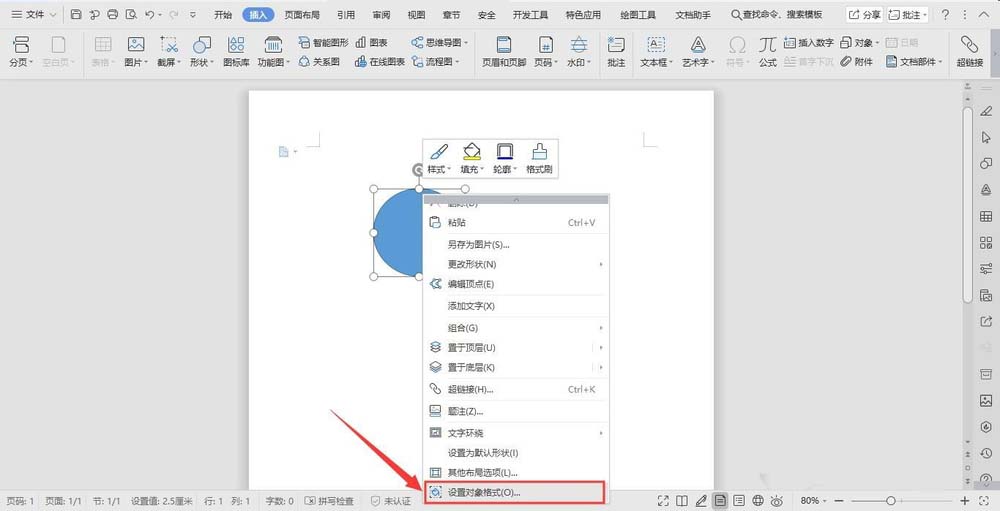Insert a 批注 comment from ribbon

616,51
